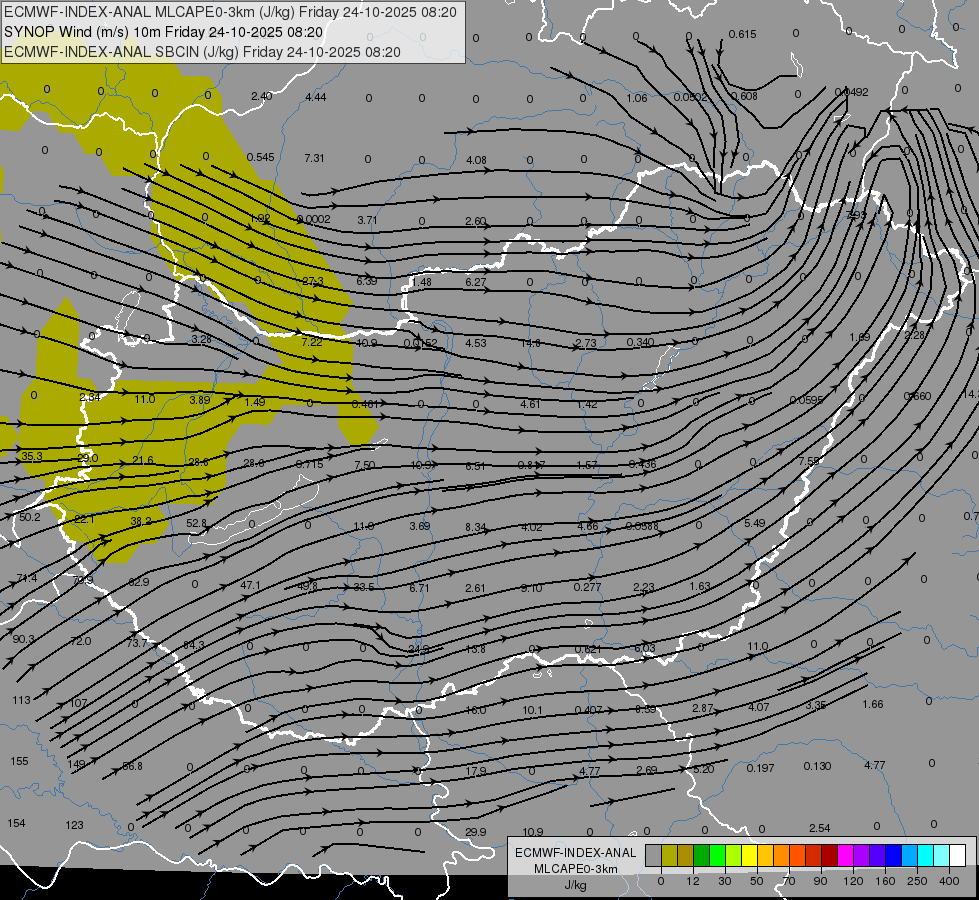979x900 pixels.
Task: Select the bright cyan legend swatch
Action: [x=925, y=856]
